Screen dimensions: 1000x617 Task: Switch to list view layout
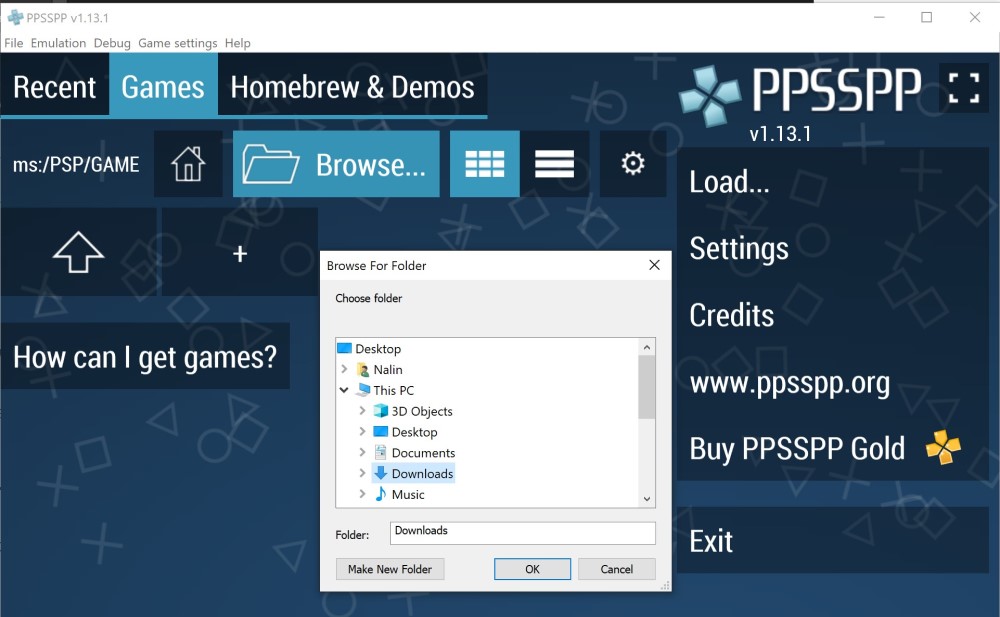tap(556, 163)
